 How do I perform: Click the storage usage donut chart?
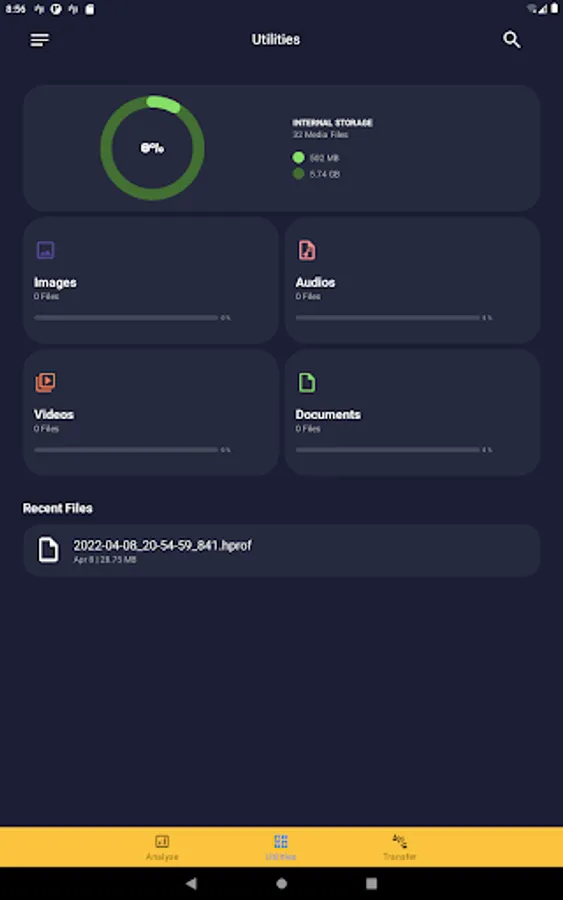pos(152,148)
